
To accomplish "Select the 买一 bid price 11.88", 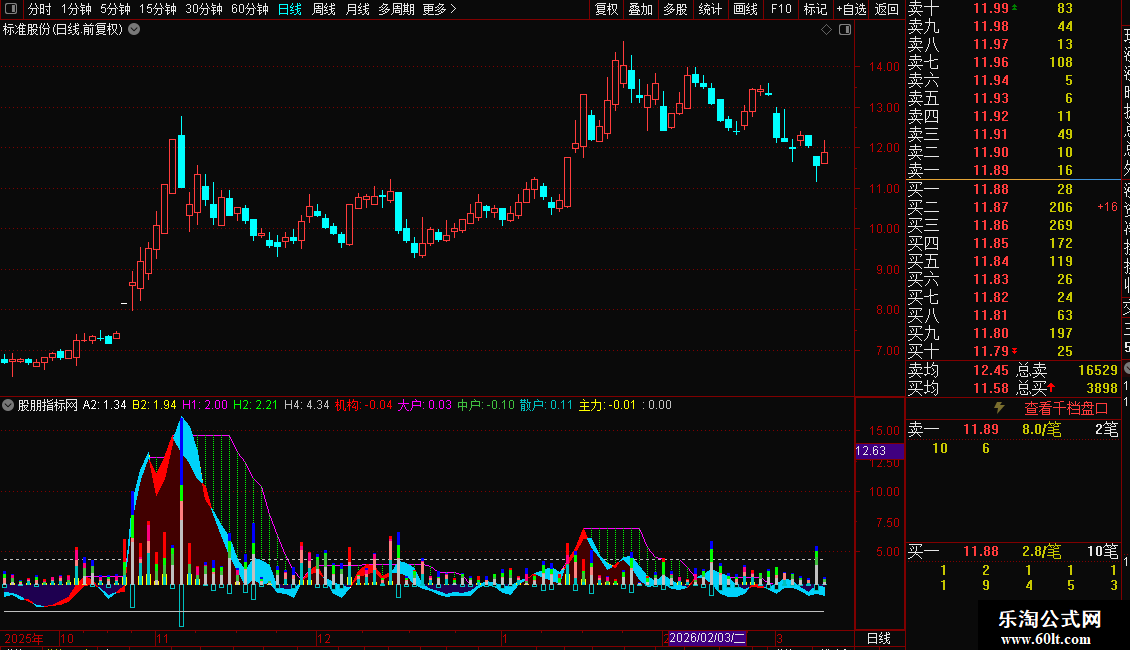I will click(990, 190).
